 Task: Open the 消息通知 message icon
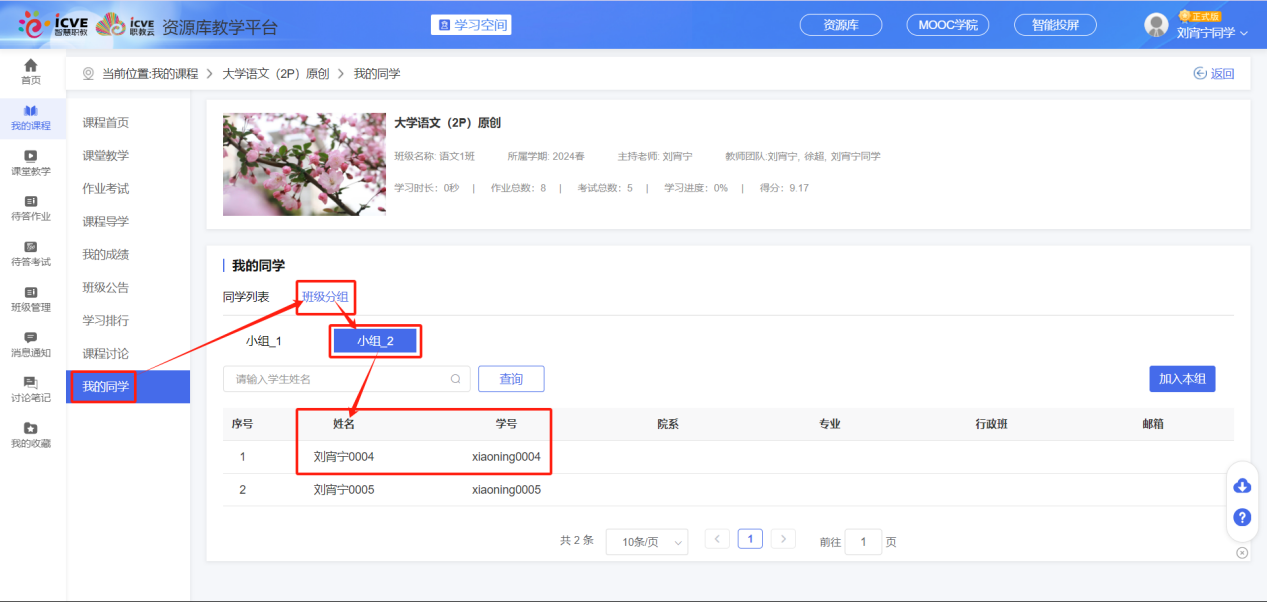point(31,338)
